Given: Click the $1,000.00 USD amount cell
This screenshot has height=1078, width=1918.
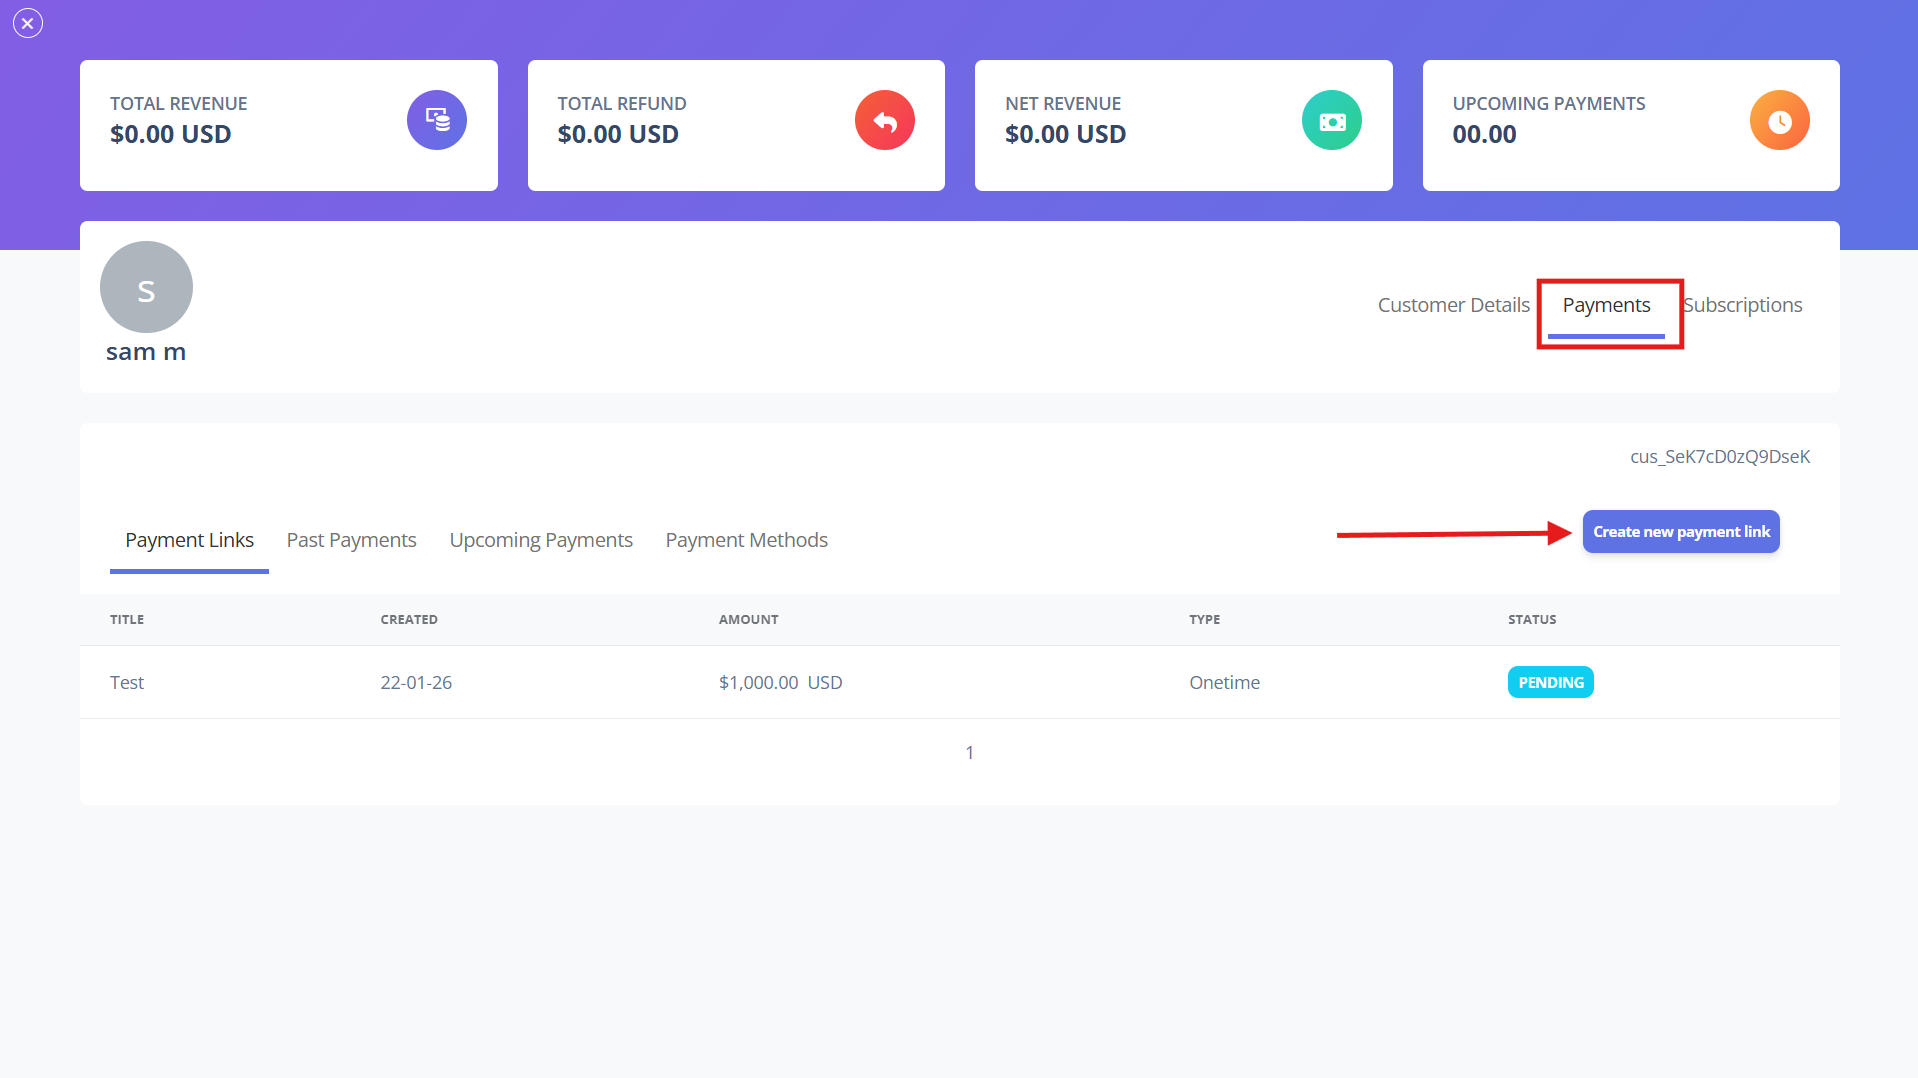Looking at the screenshot, I should point(780,682).
